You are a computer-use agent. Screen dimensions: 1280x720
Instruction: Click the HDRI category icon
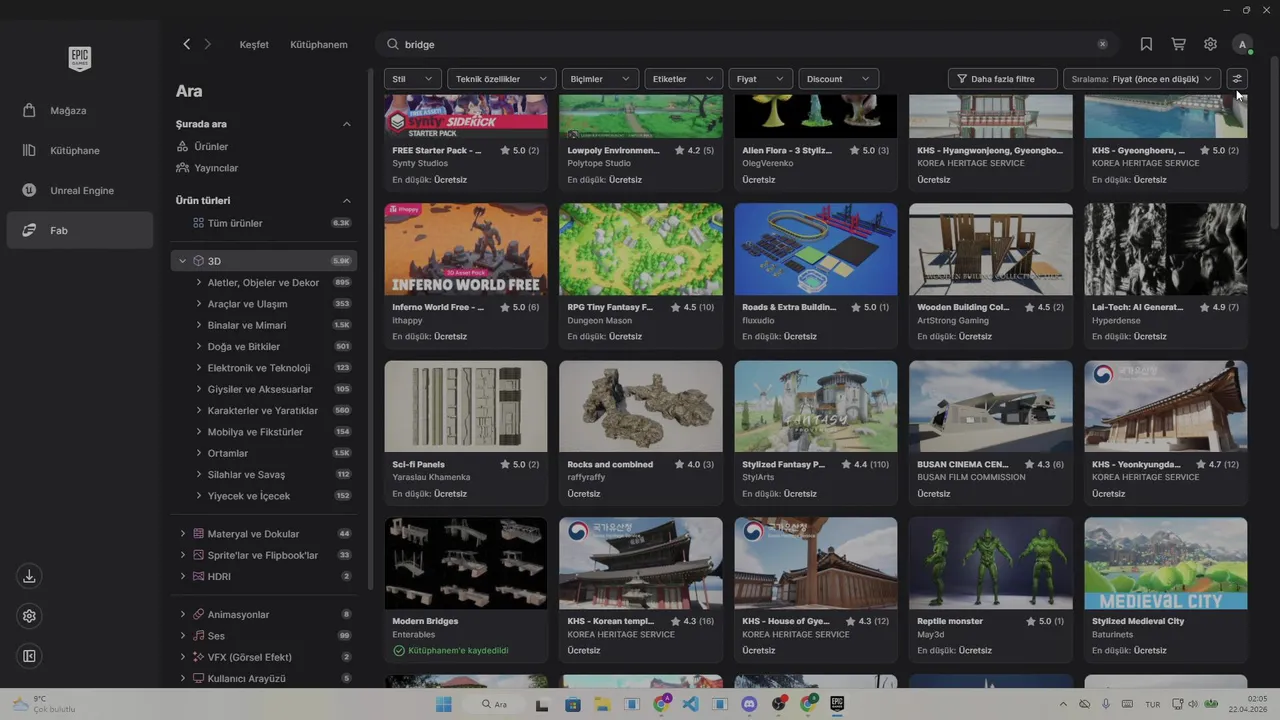coord(199,576)
